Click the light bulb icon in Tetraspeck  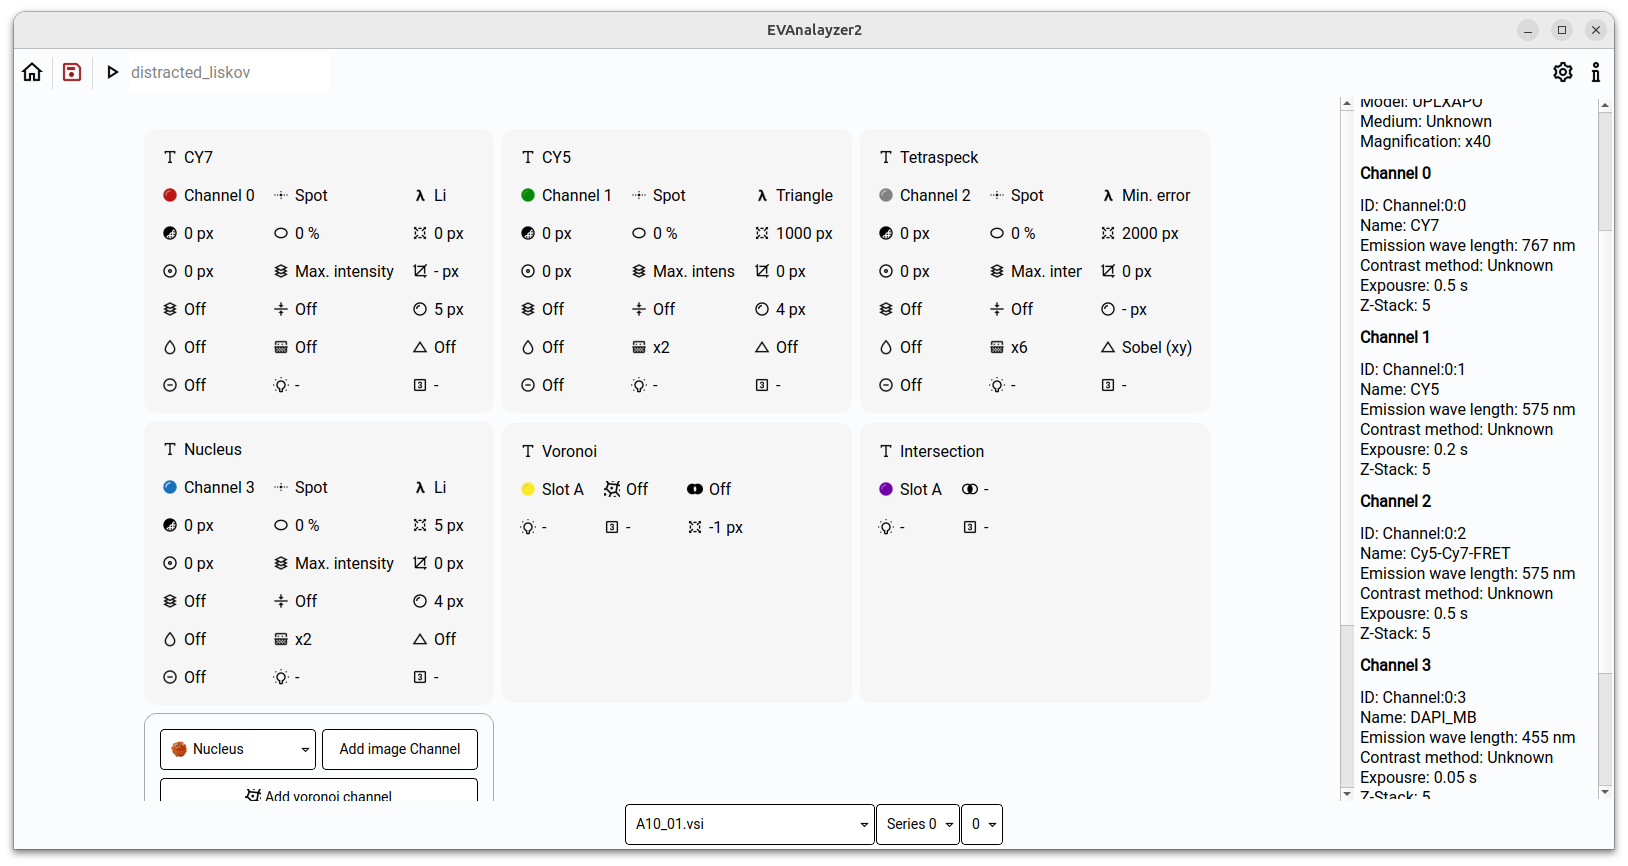coord(997,385)
